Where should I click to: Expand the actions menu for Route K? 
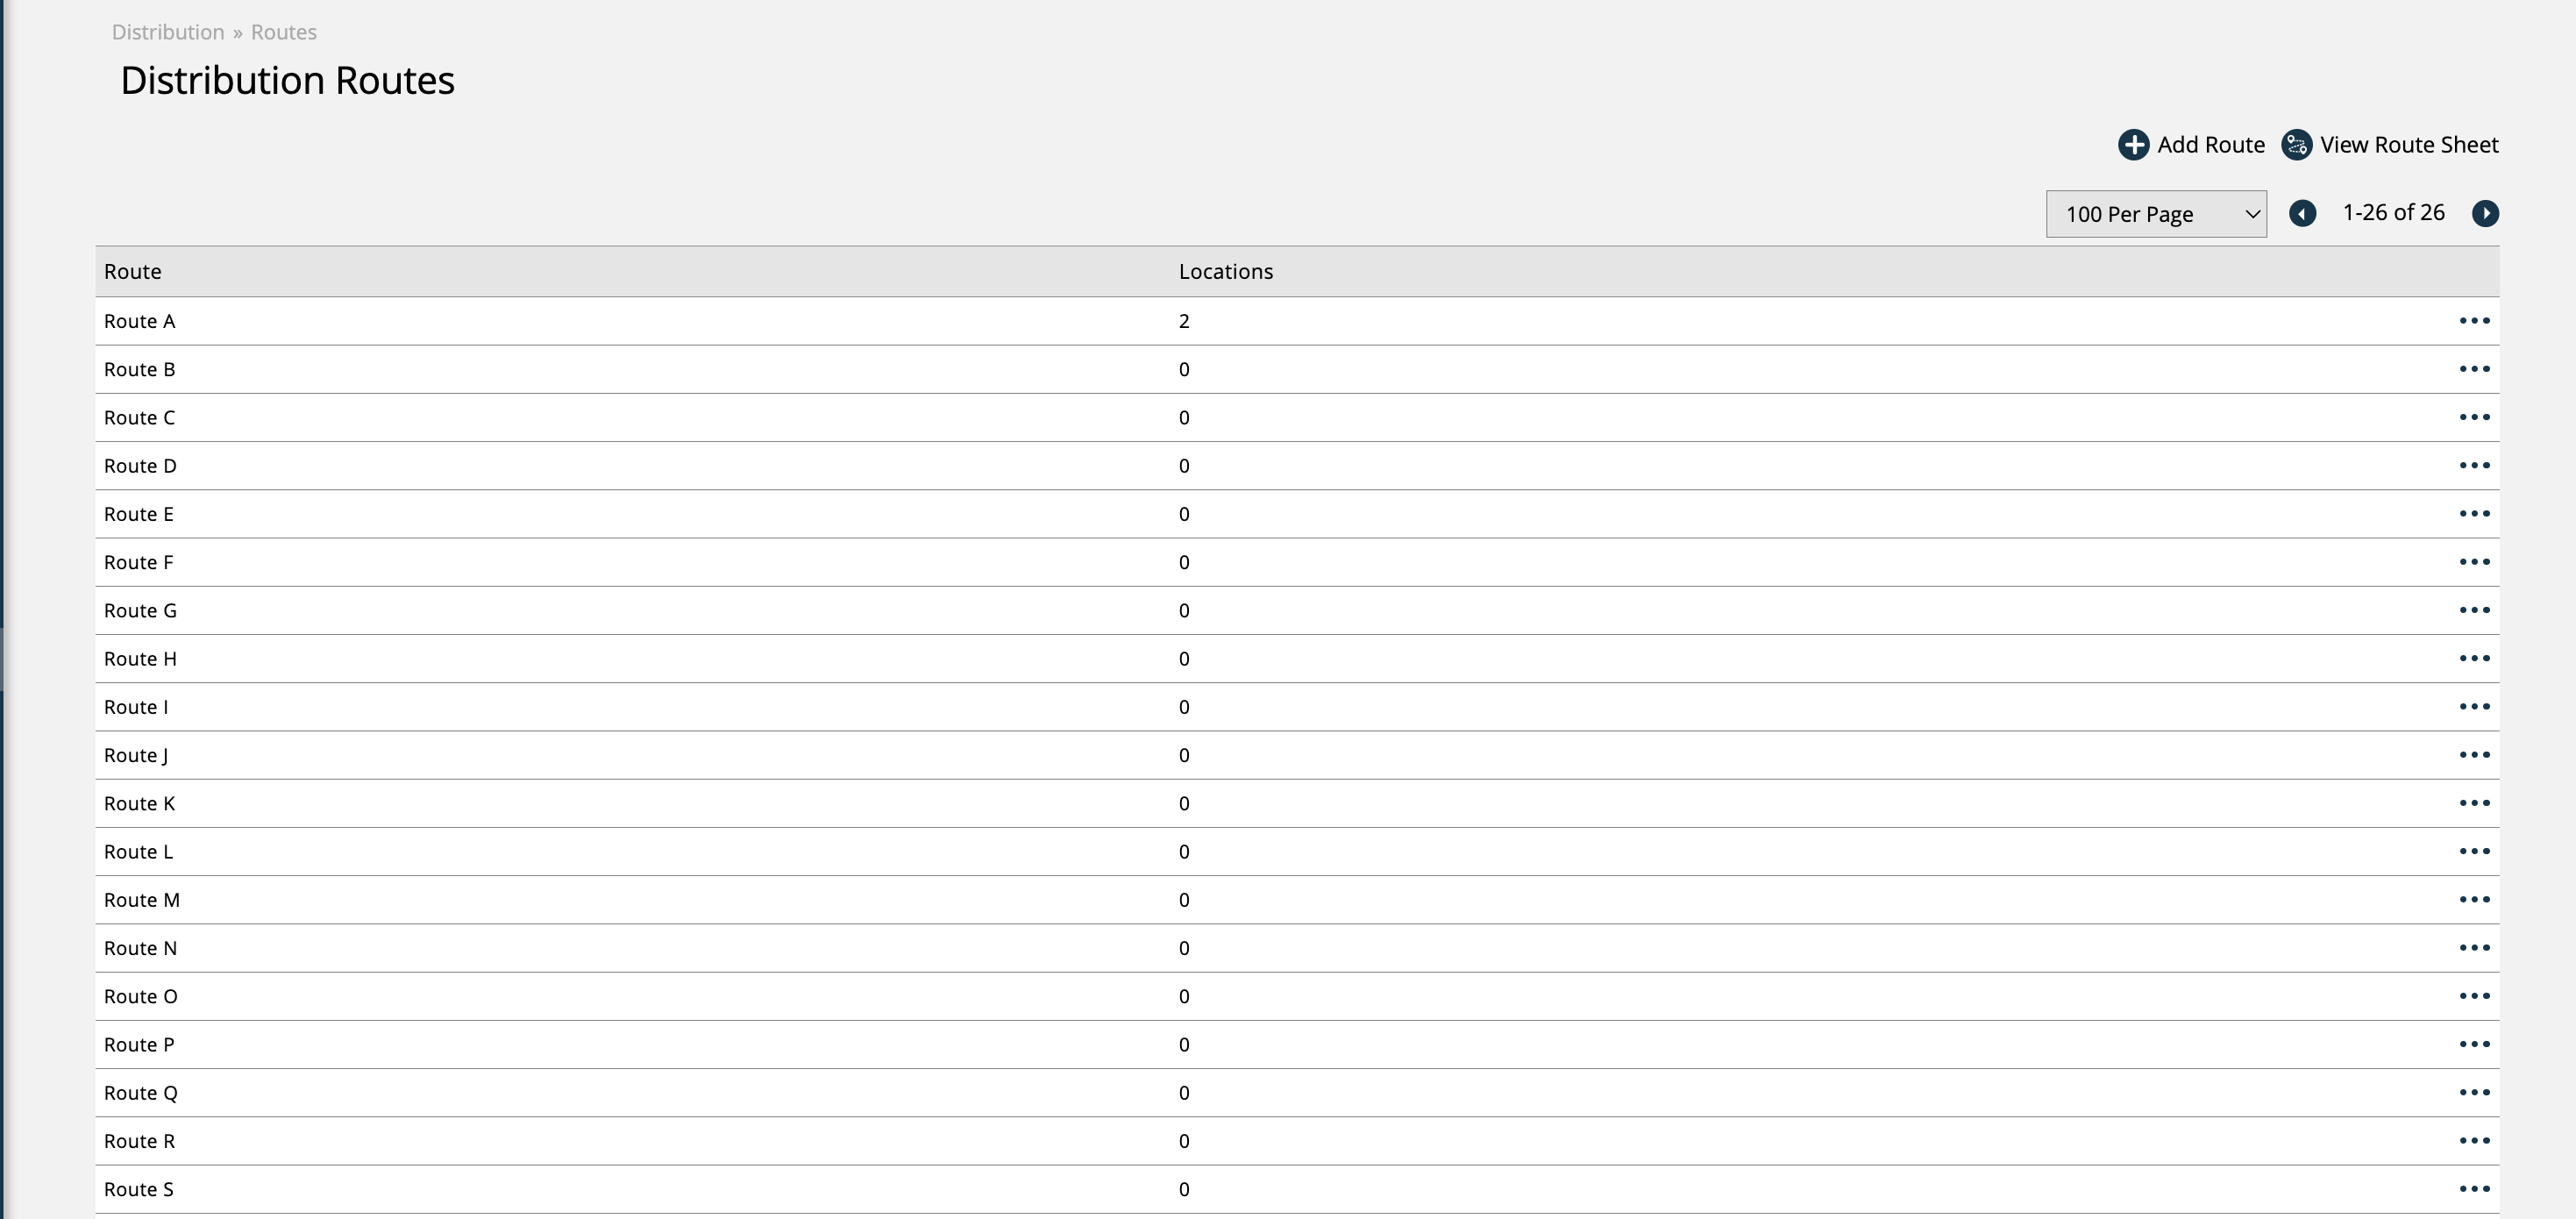2474,804
